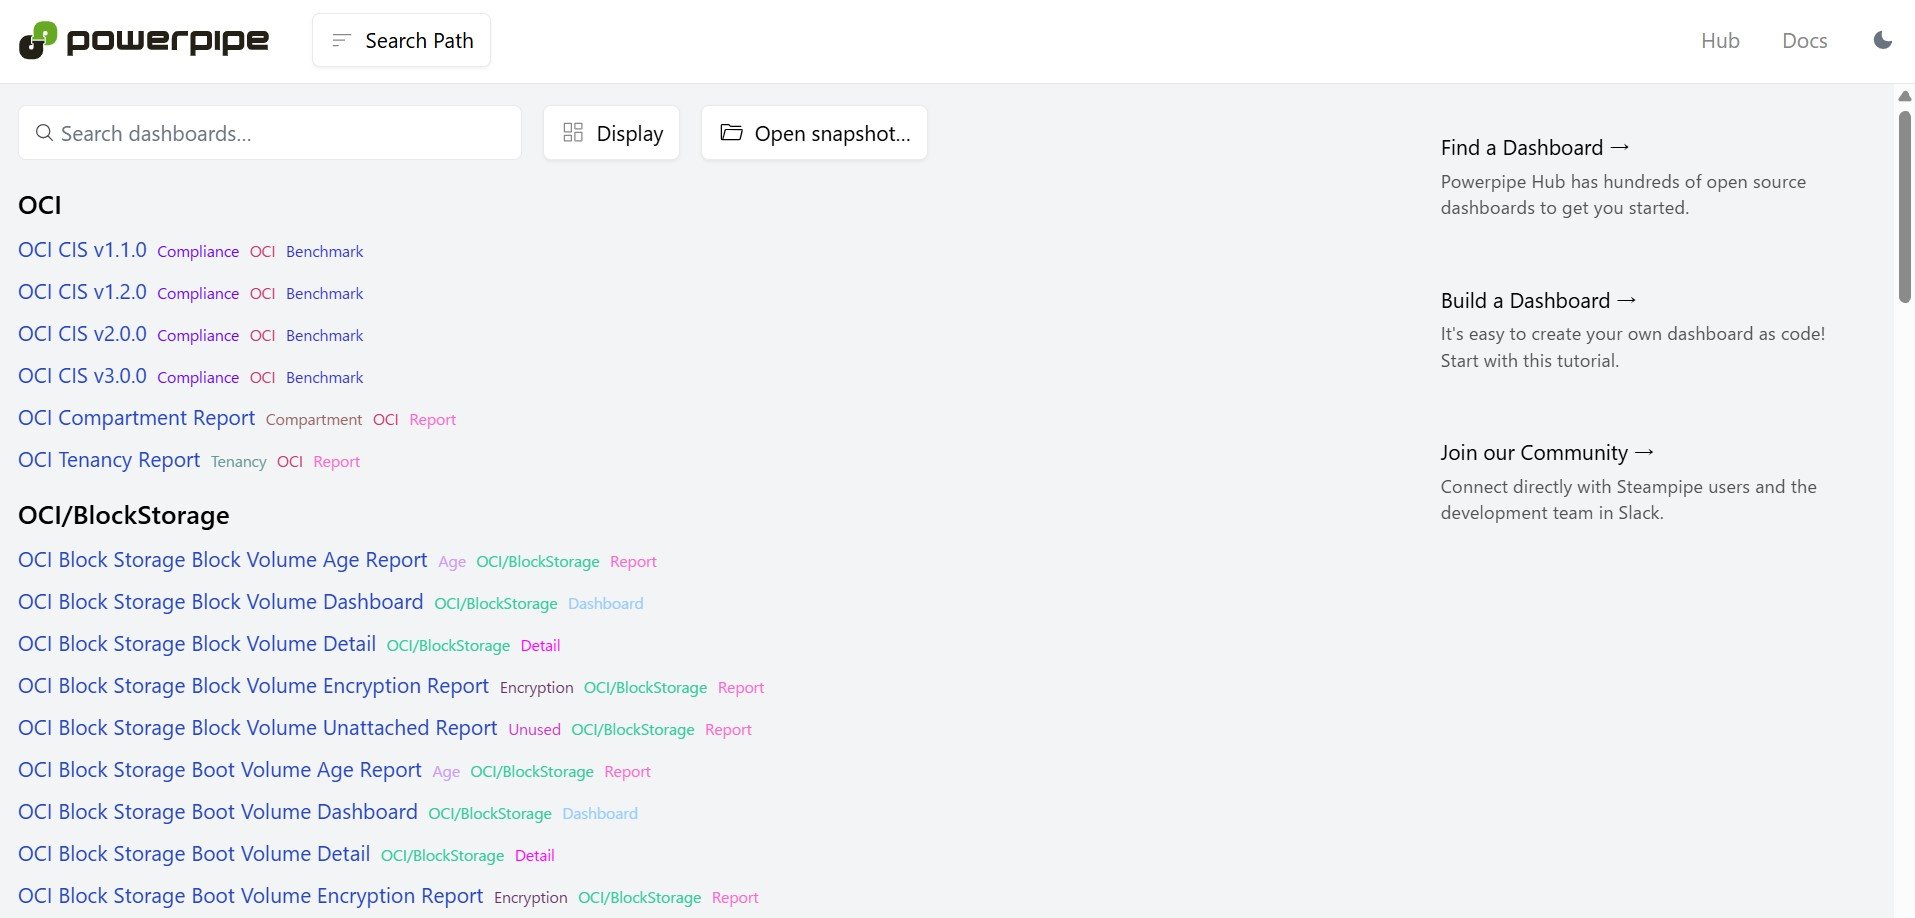
Task: Click the Dashboard tag on Block Volume Dashboard row
Action: tap(606, 604)
